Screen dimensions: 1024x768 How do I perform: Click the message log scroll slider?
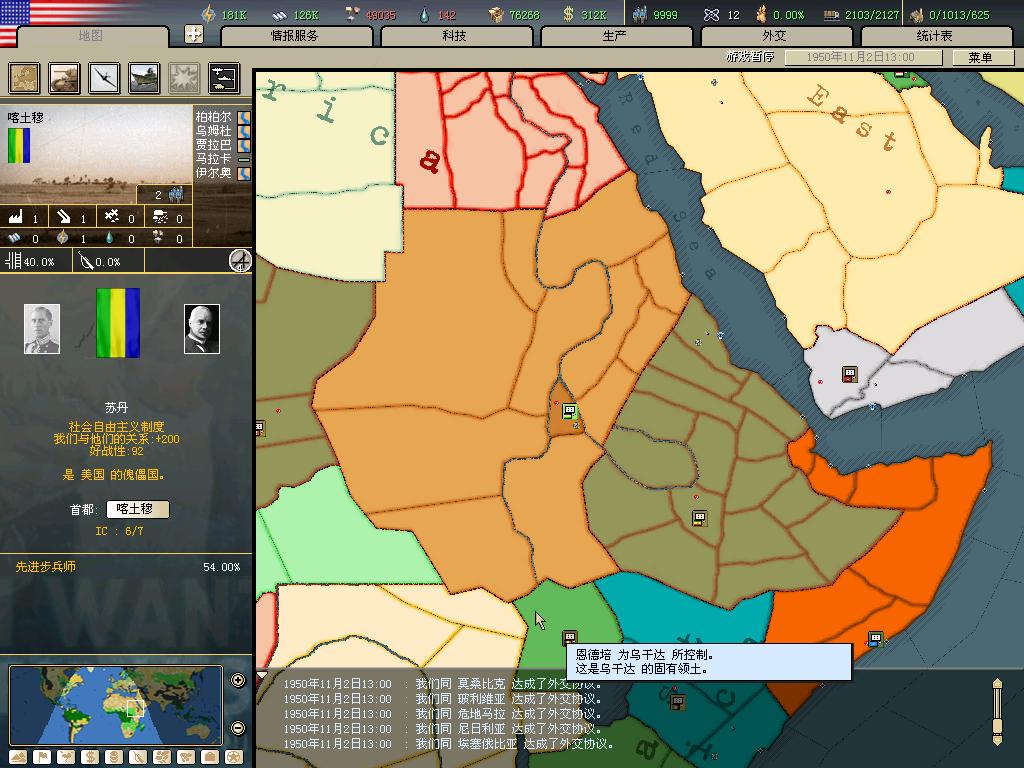997,712
